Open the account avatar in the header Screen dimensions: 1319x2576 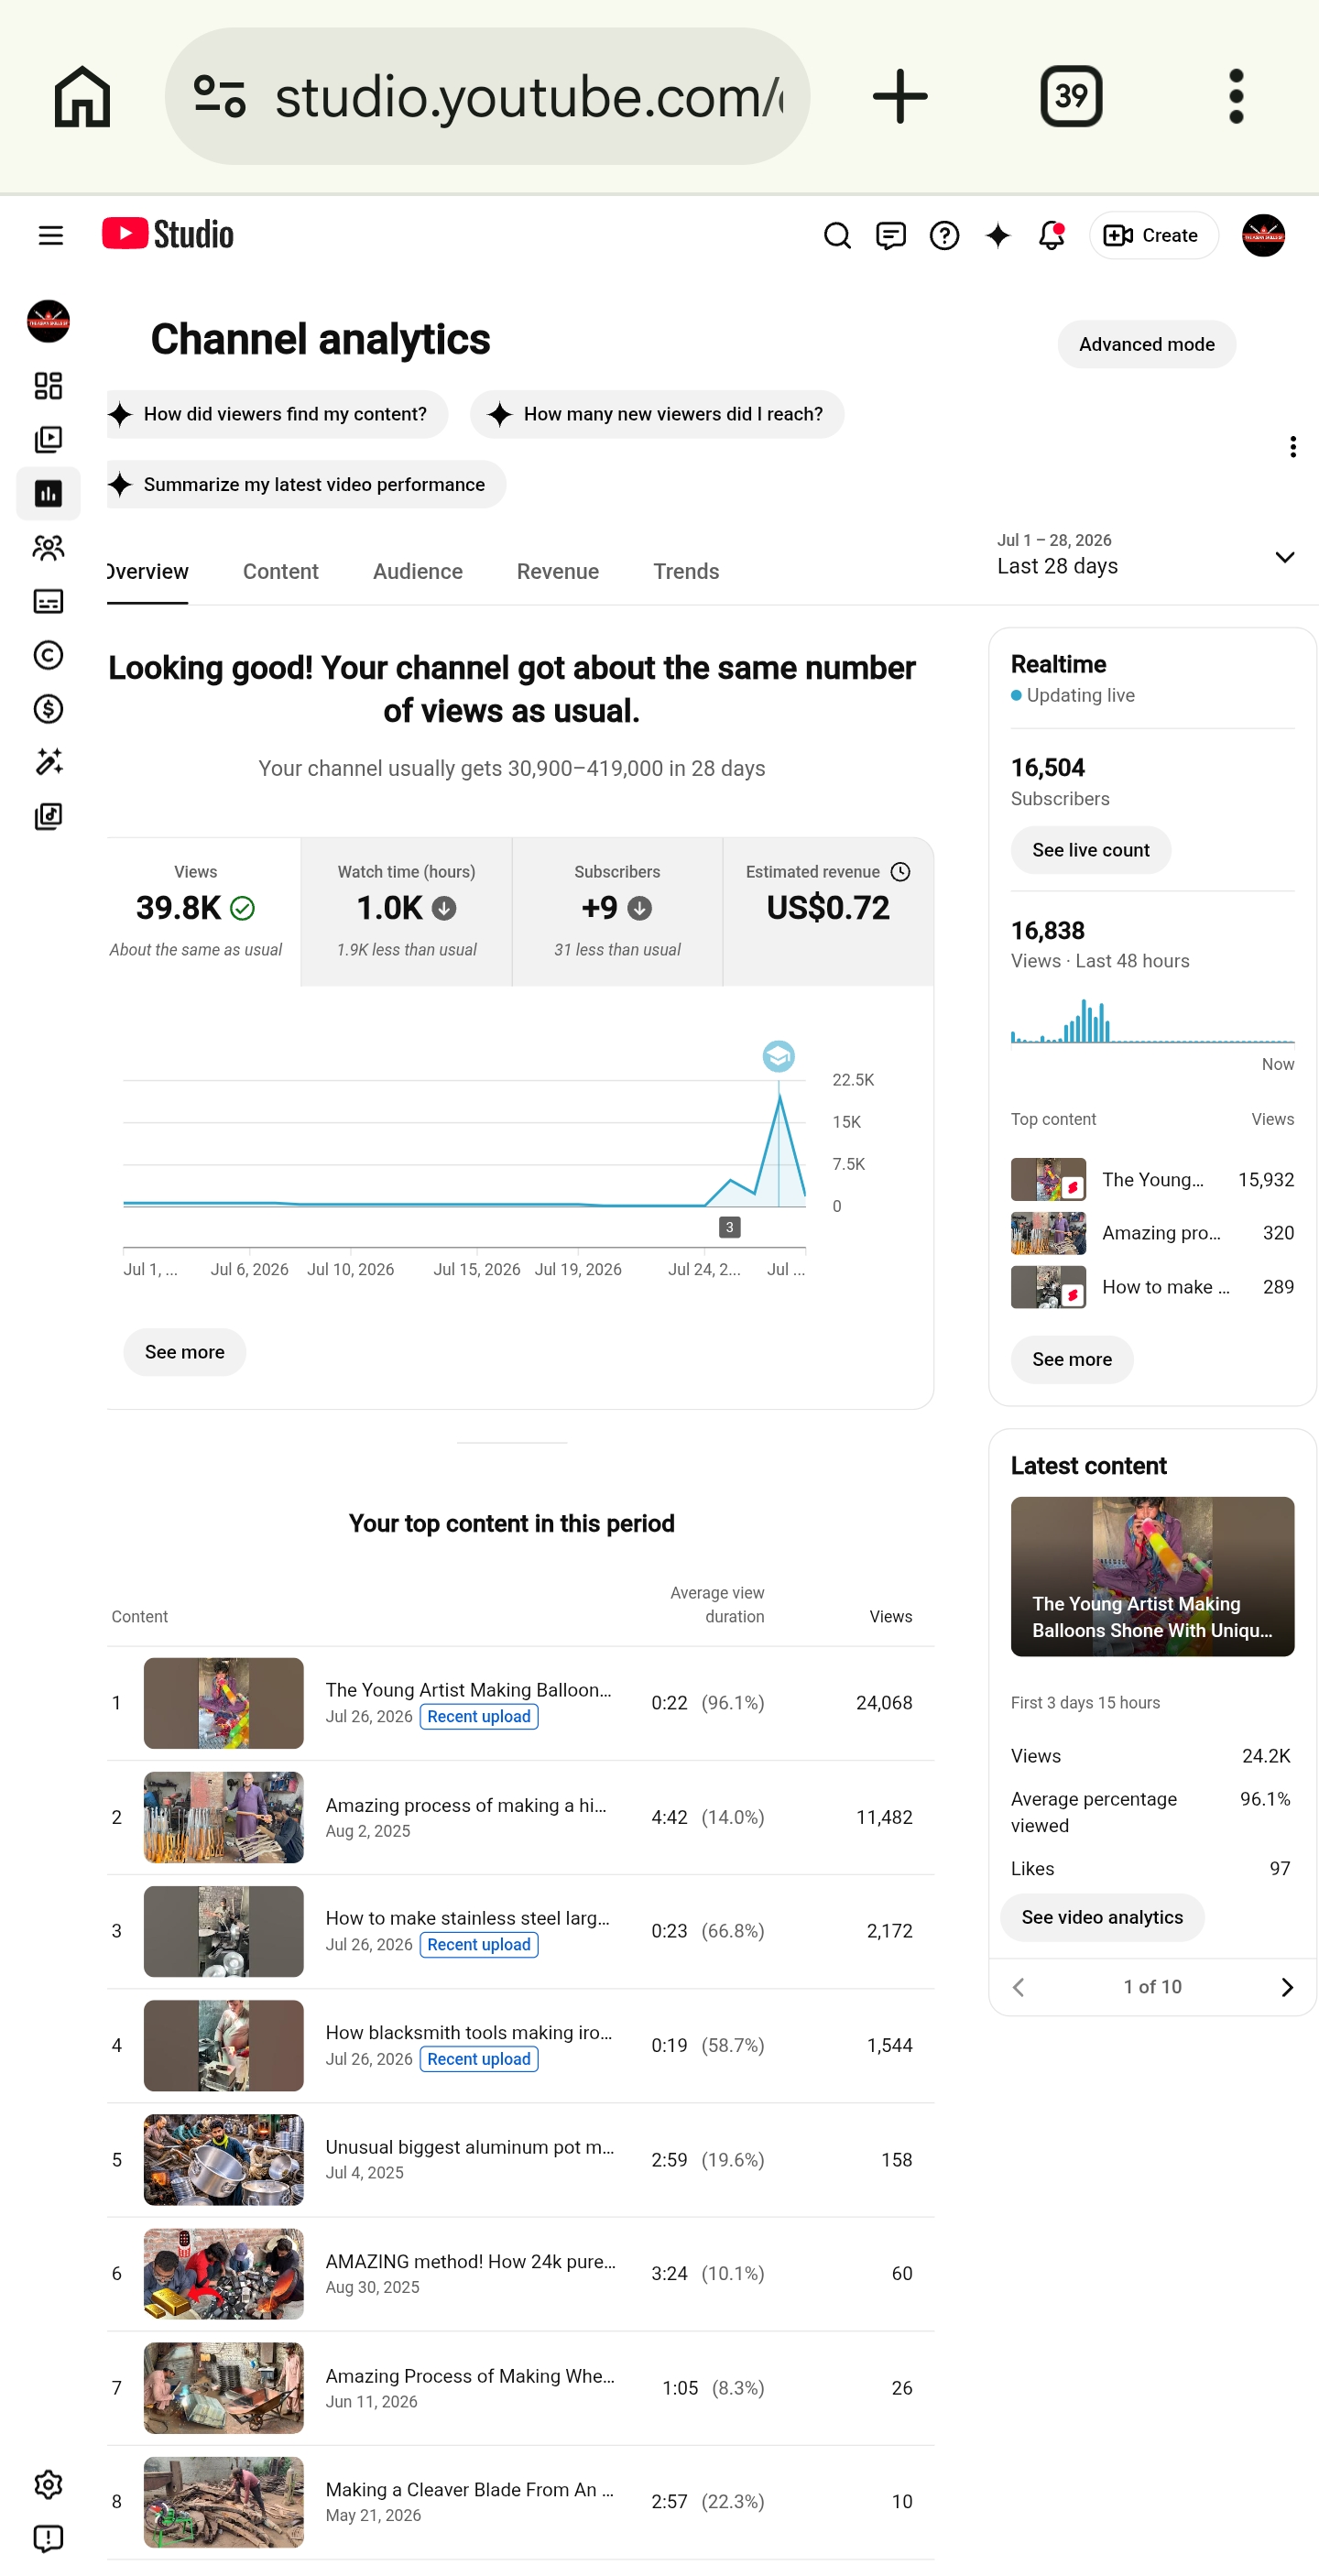[1263, 236]
